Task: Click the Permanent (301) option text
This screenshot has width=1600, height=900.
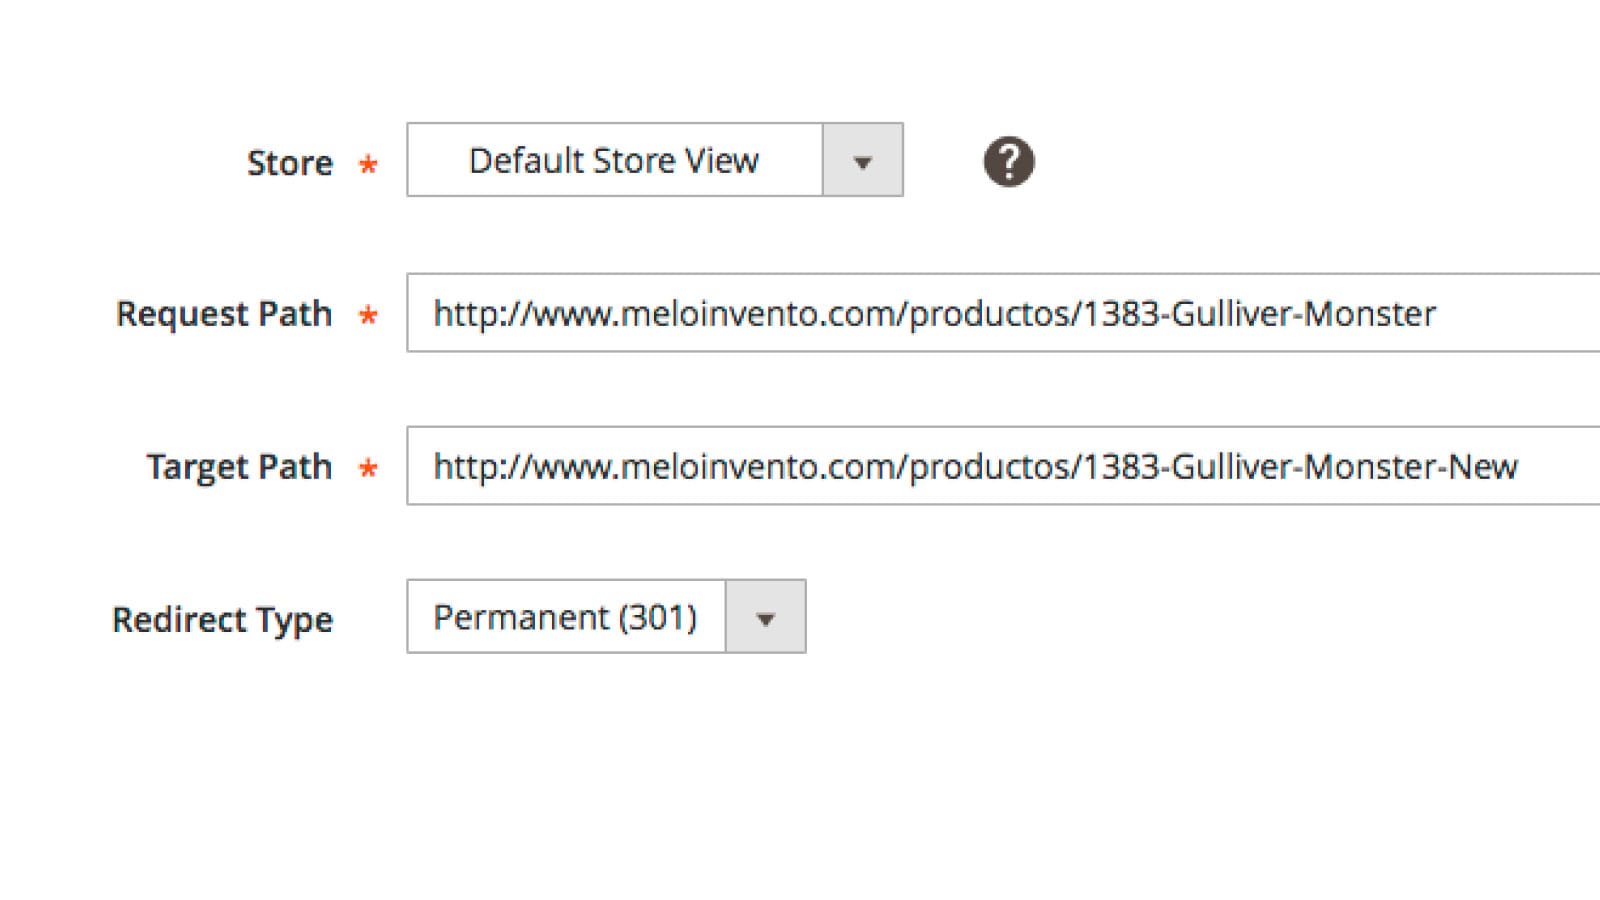Action: point(565,618)
